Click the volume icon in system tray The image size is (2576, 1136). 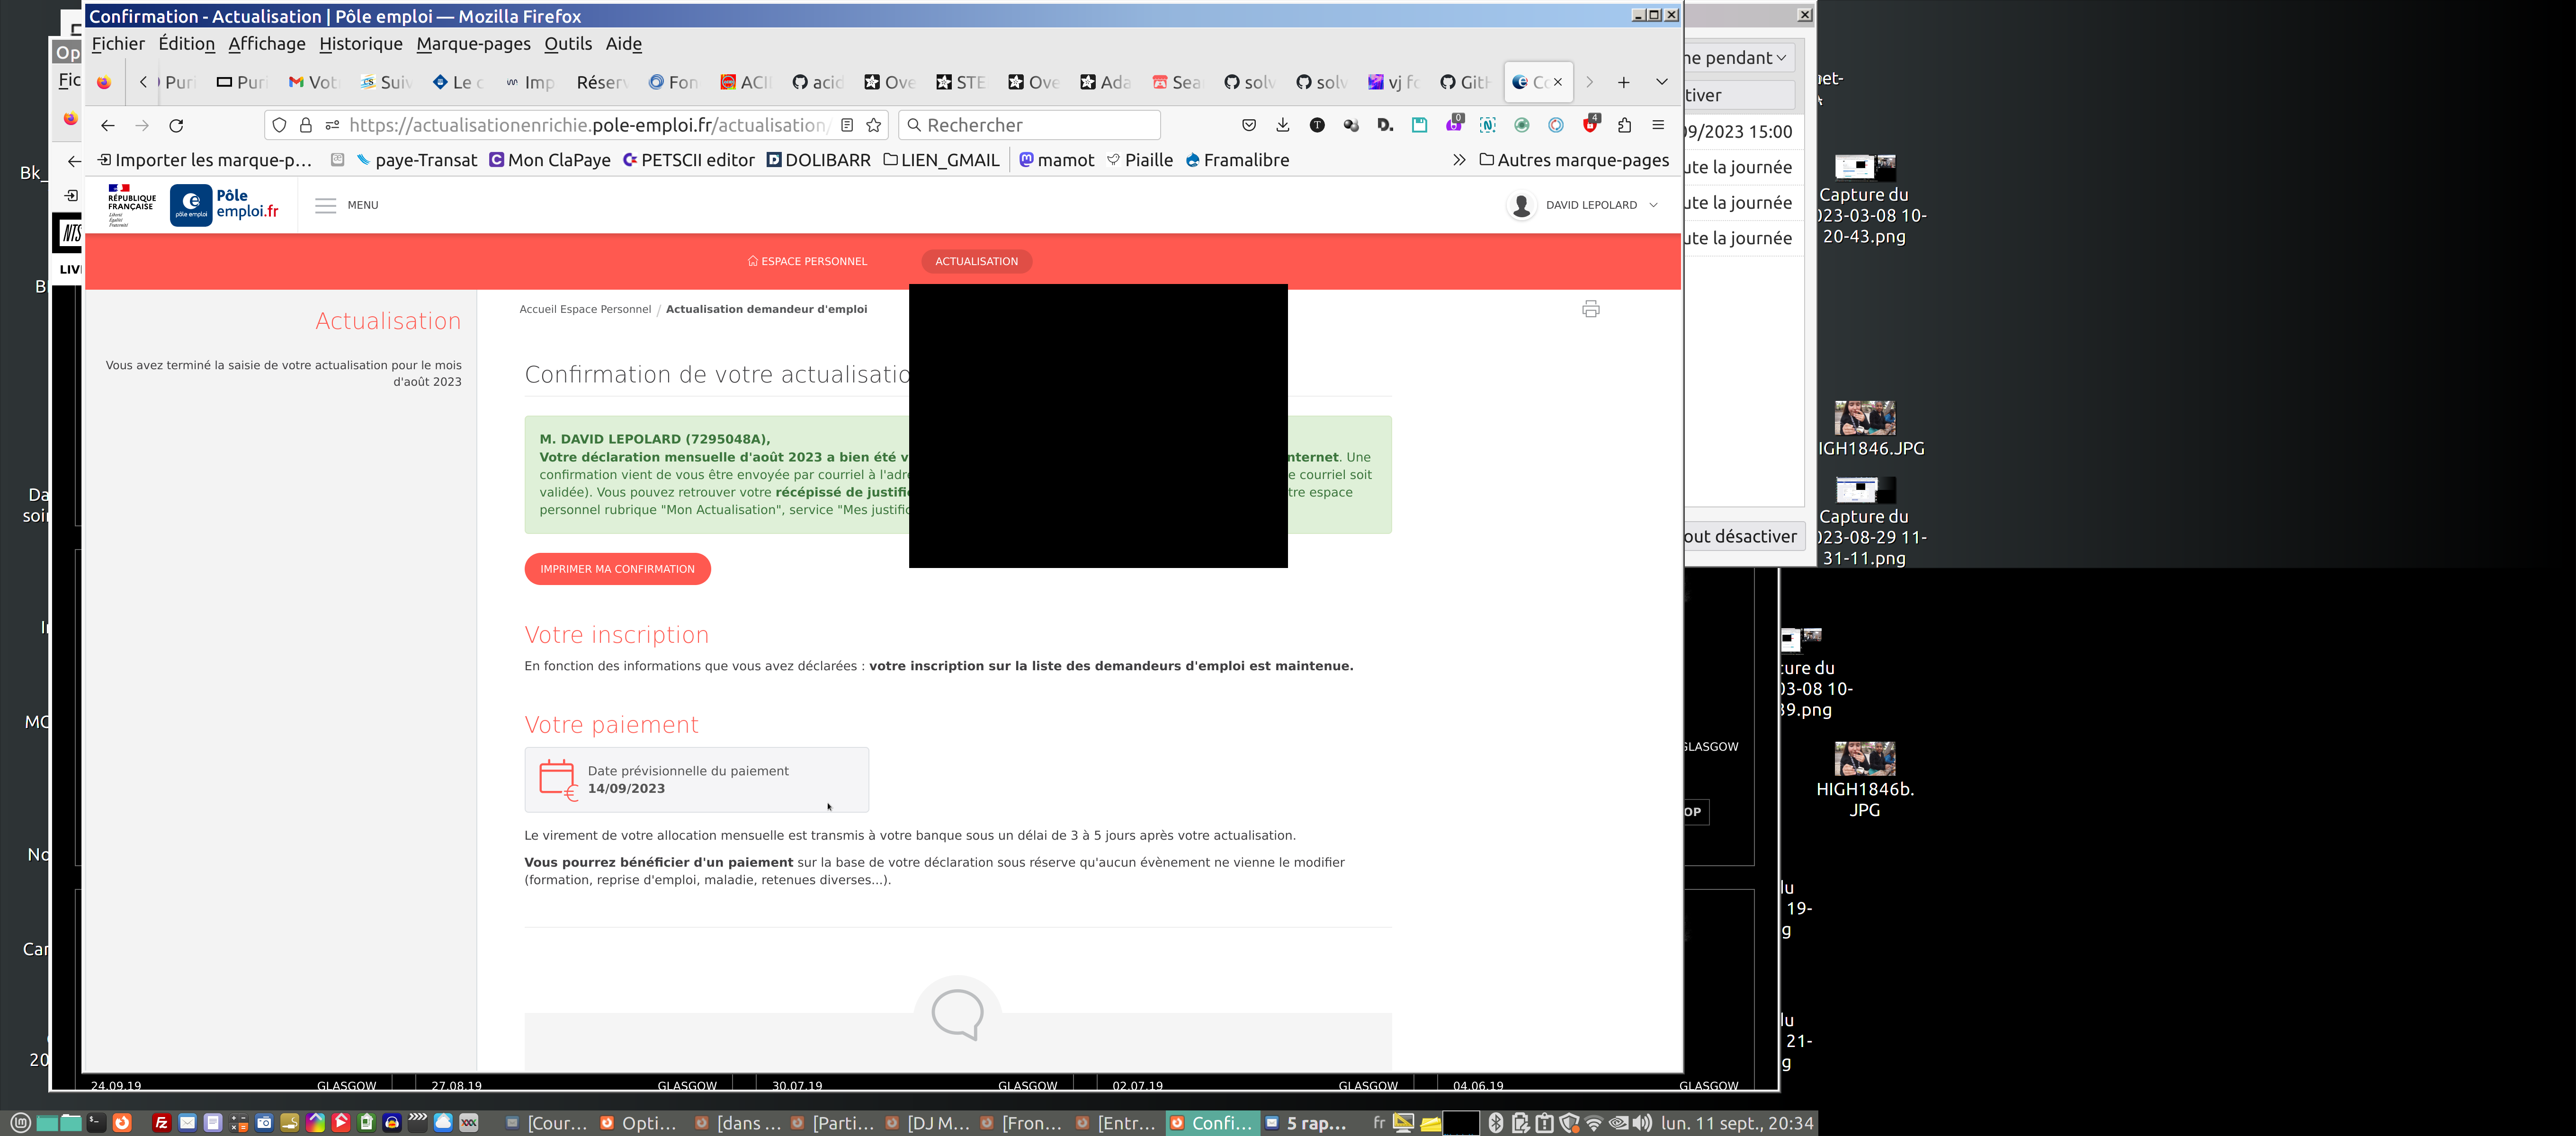(1642, 1123)
